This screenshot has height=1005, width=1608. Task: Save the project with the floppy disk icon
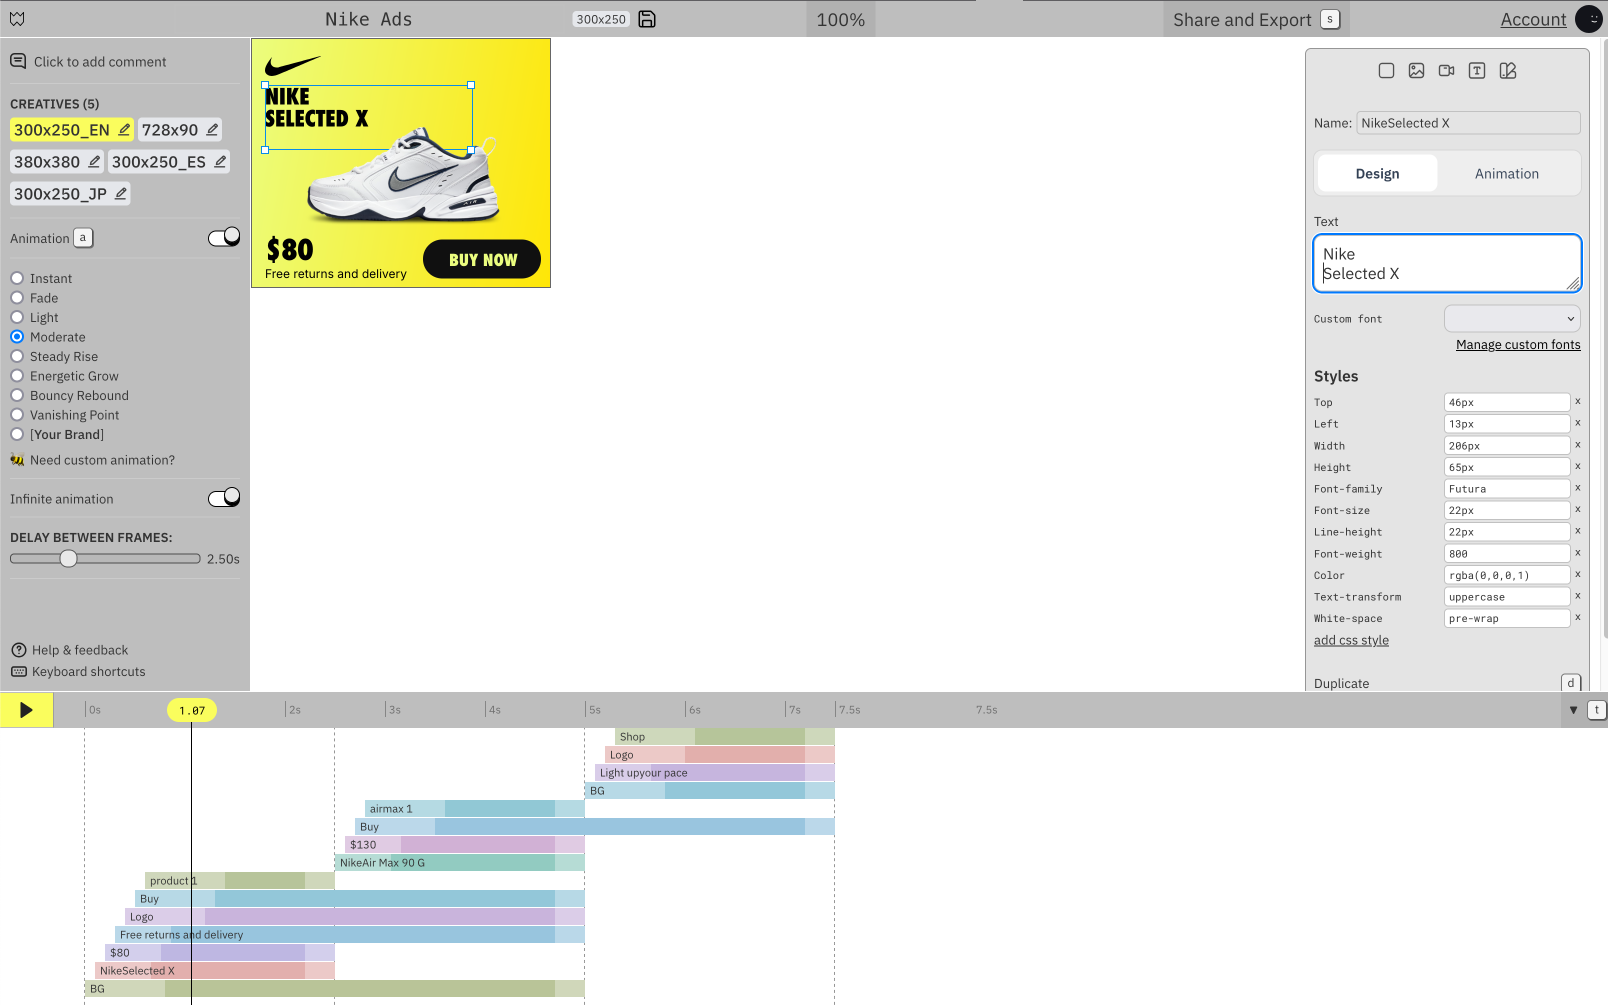tap(647, 19)
